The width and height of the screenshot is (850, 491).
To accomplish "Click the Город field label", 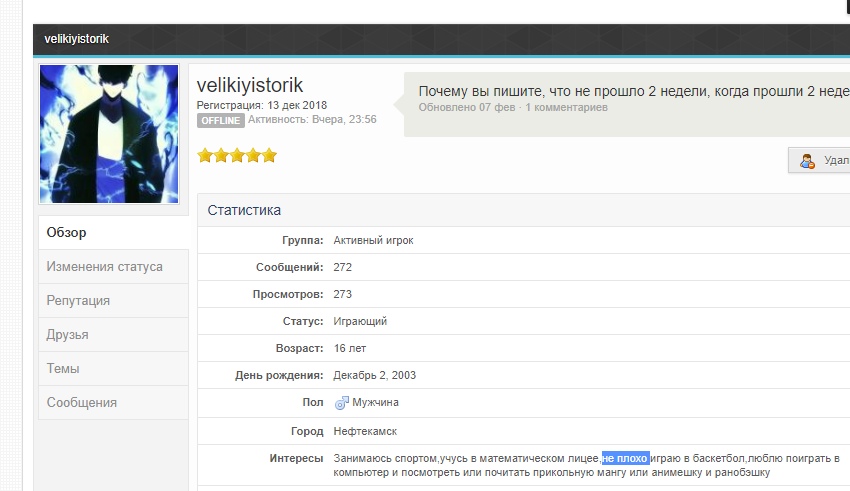I will click(x=307, y=431).
